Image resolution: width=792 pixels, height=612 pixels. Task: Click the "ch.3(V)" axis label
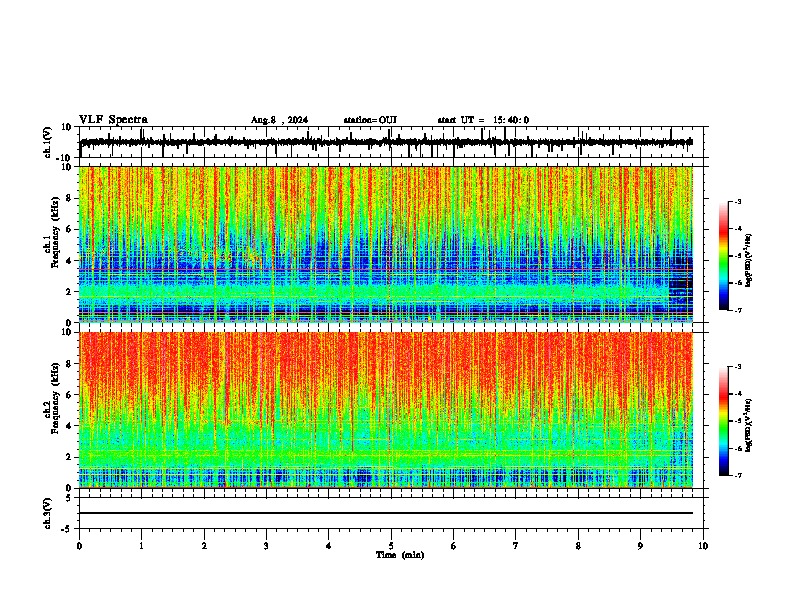click(x=48, y=514)
